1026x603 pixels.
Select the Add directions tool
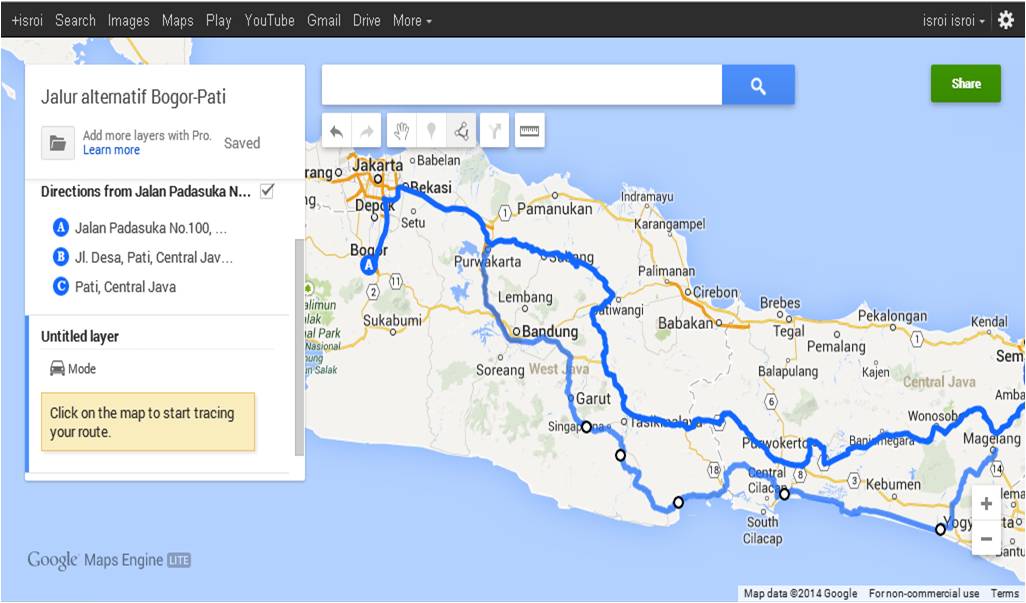tap(495, 131)
